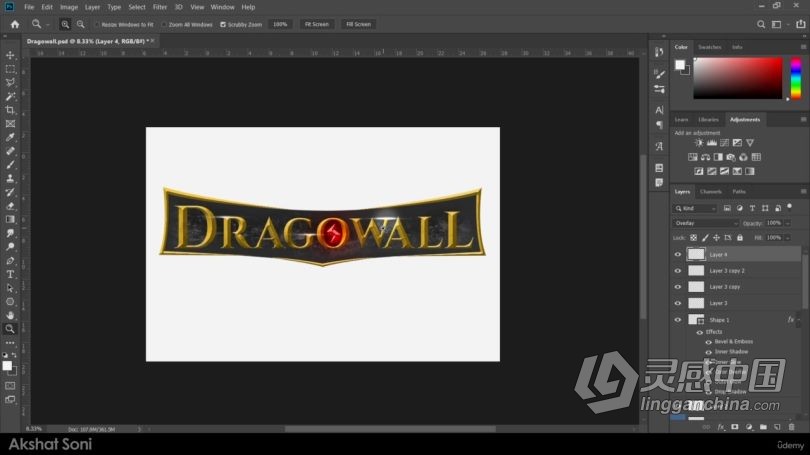Click the Create new group folder icon
This screenshot has height=455, width=810.
pyautogui.click(x=763, y=427)
